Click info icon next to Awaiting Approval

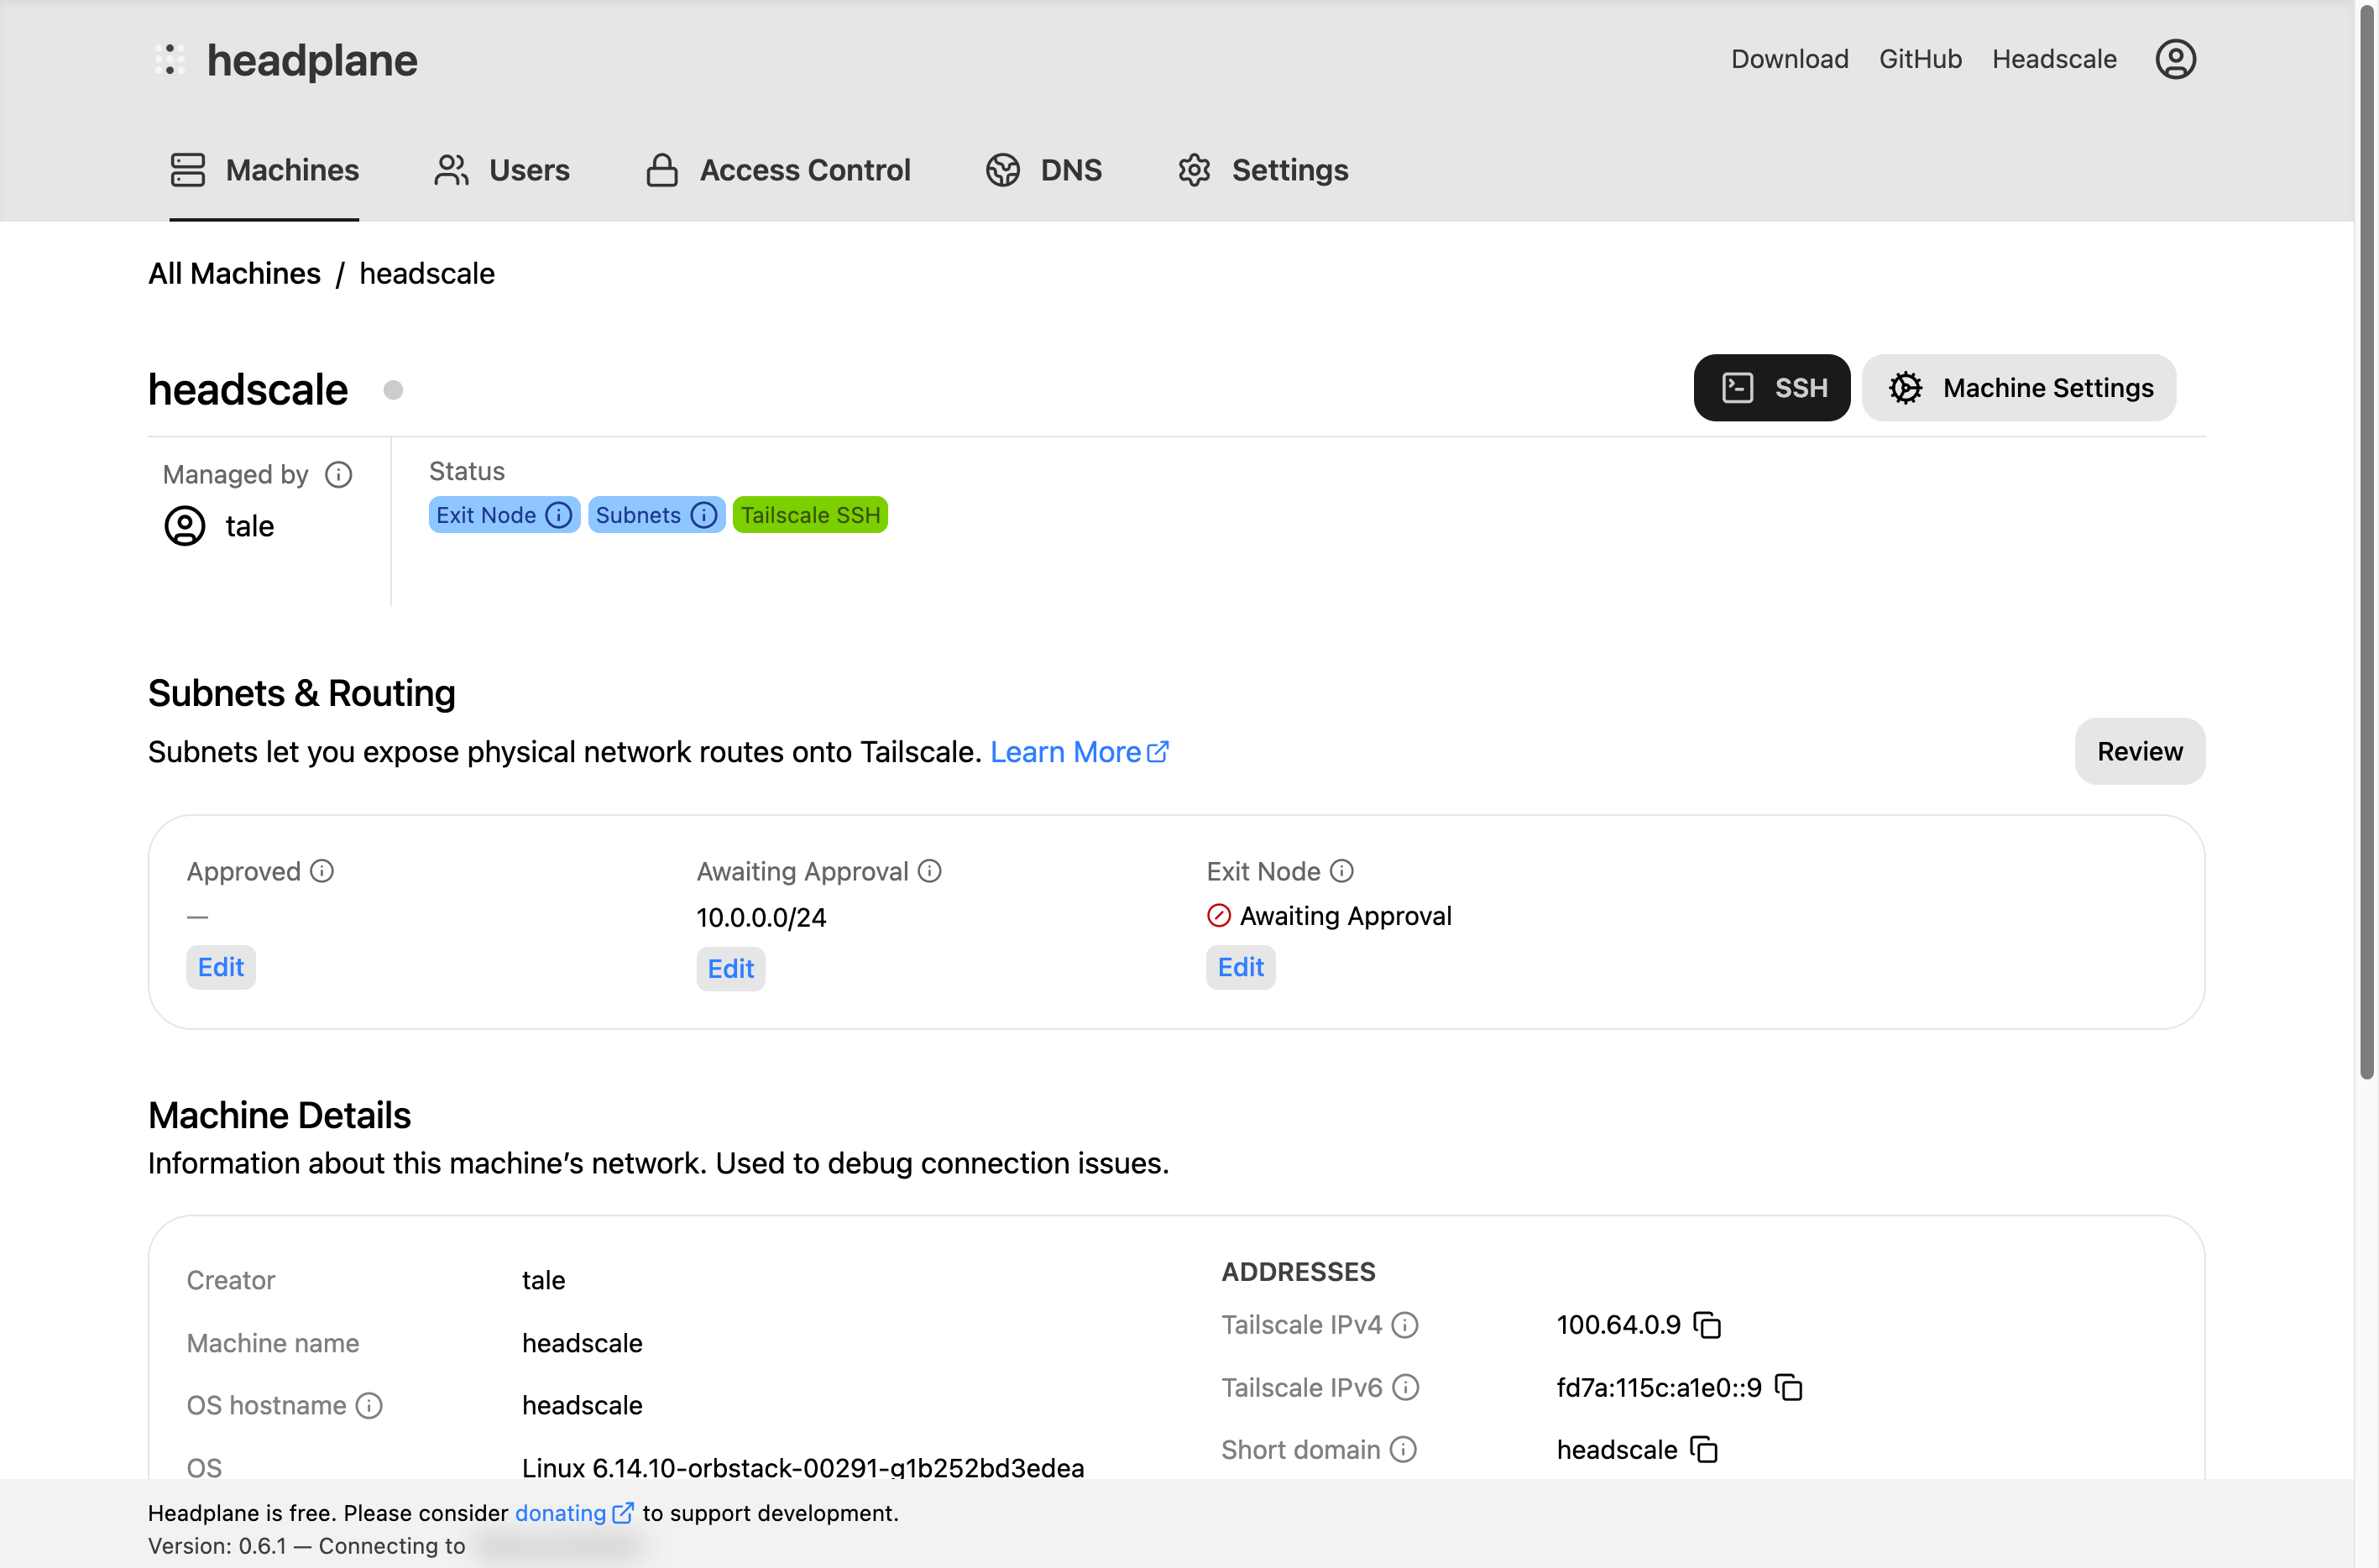(x=930, y=871)
